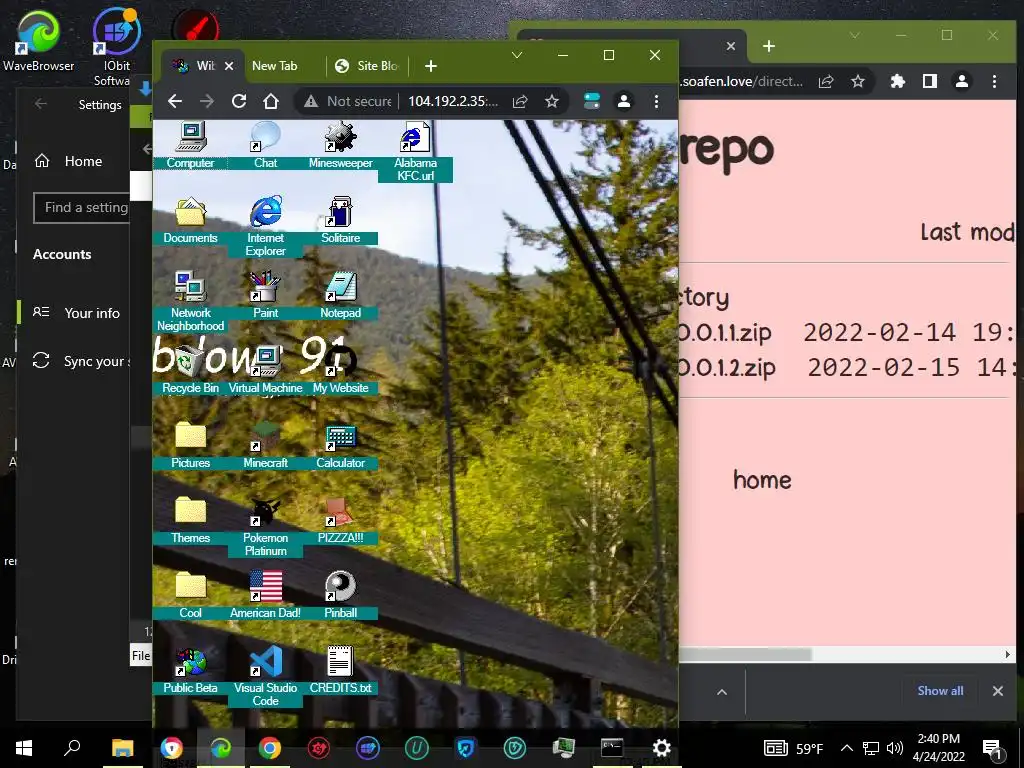Open the three-dot menu in the front browser

656,101
